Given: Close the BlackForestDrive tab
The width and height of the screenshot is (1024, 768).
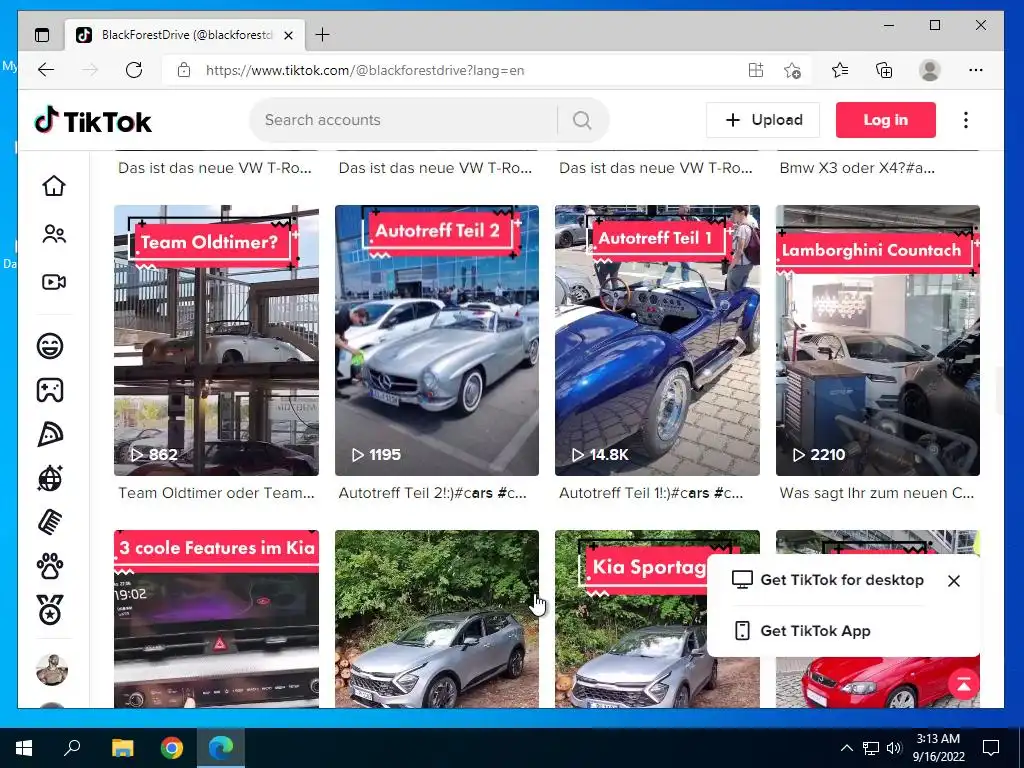Looking at the screenshot, I should click(x=289, y=35).
